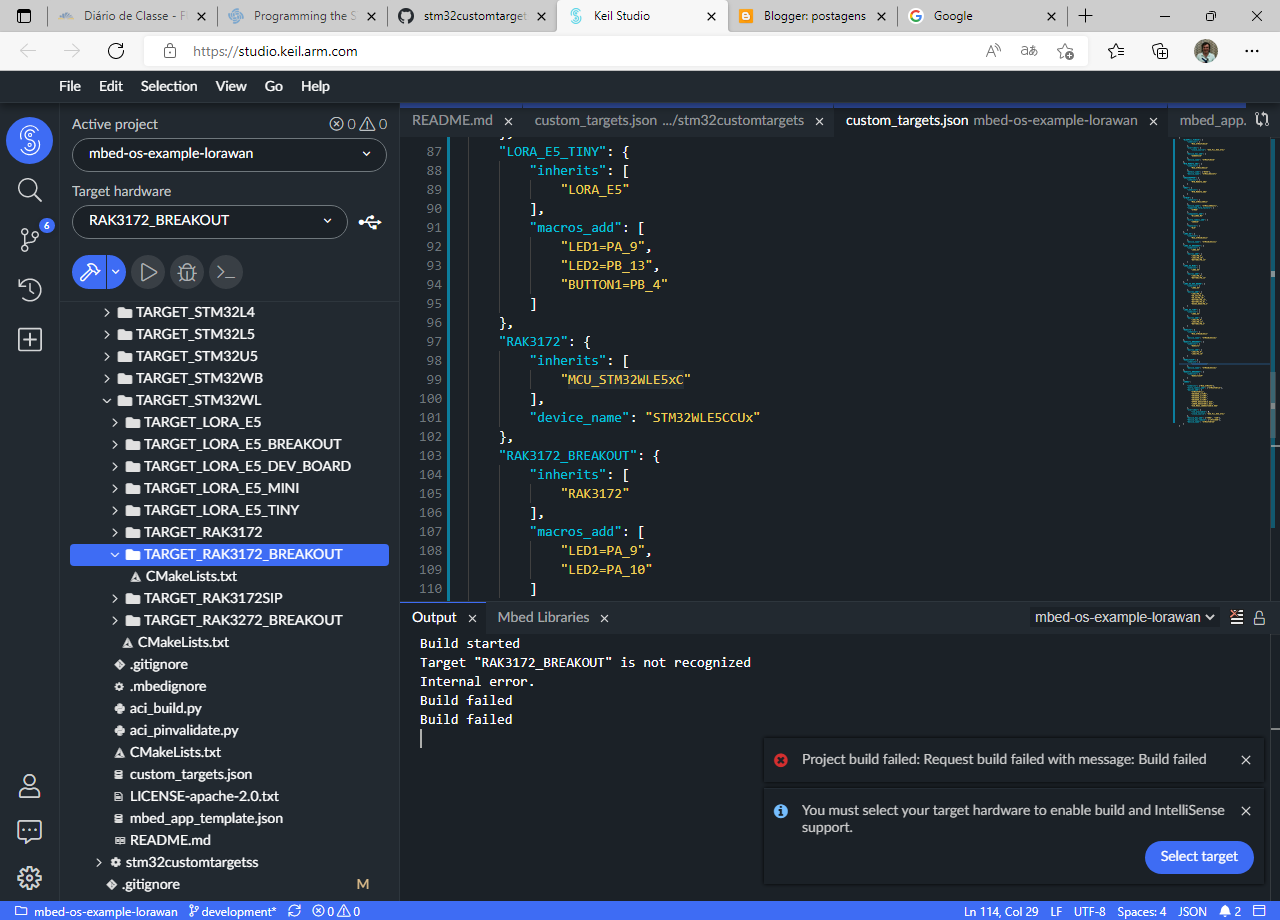Image resolution: width=1280 pixels, height=920 pixels.
Task: Start the debugger with the bug icon
Action: coord(186,271)
